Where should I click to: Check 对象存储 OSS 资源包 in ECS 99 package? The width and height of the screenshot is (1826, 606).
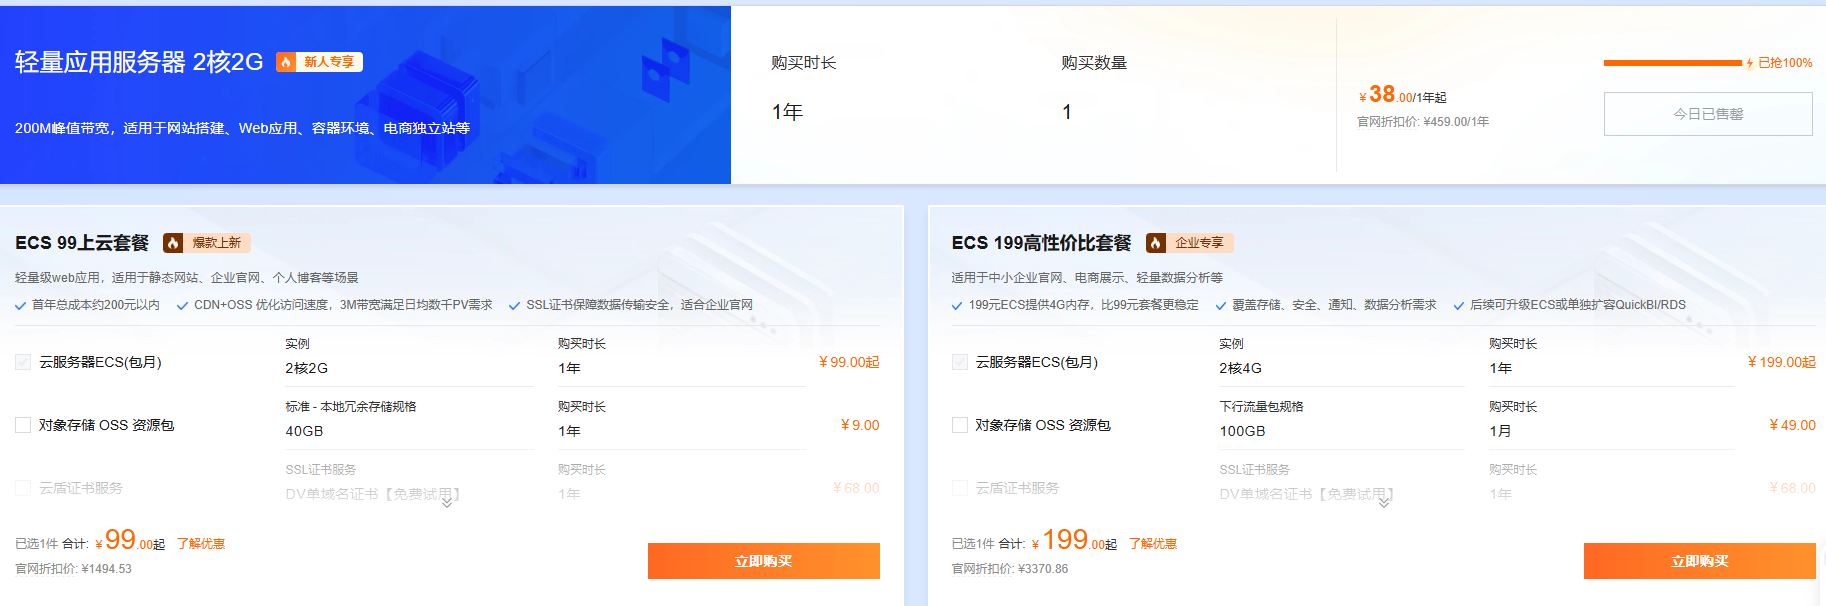pyautogui.click(x=23, y=425)
